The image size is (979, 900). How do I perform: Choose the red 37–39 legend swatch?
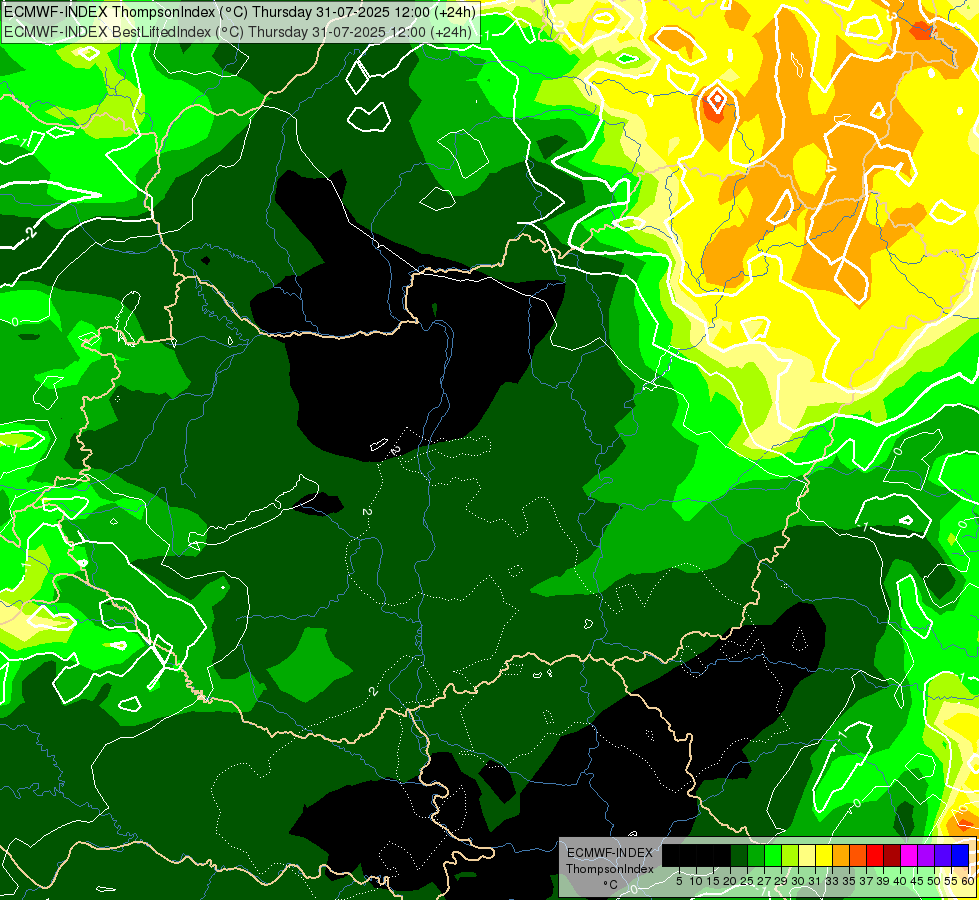pyautogui.click(x=875, y=855)
